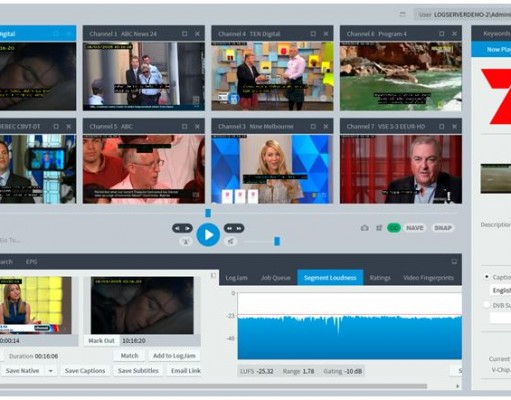Click the Mark Out sleeping man thumbnail

click(142, 305)
